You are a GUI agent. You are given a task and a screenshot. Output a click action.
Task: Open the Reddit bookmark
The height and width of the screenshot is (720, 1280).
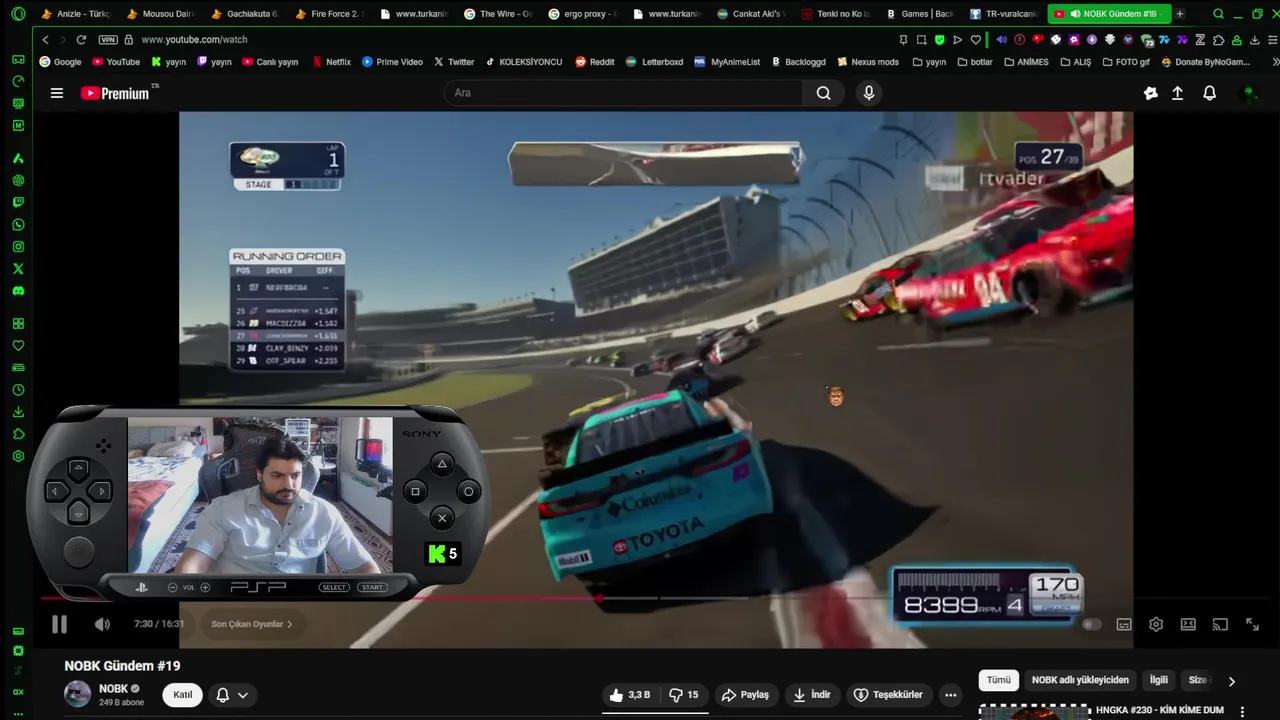tap(594, 62)
